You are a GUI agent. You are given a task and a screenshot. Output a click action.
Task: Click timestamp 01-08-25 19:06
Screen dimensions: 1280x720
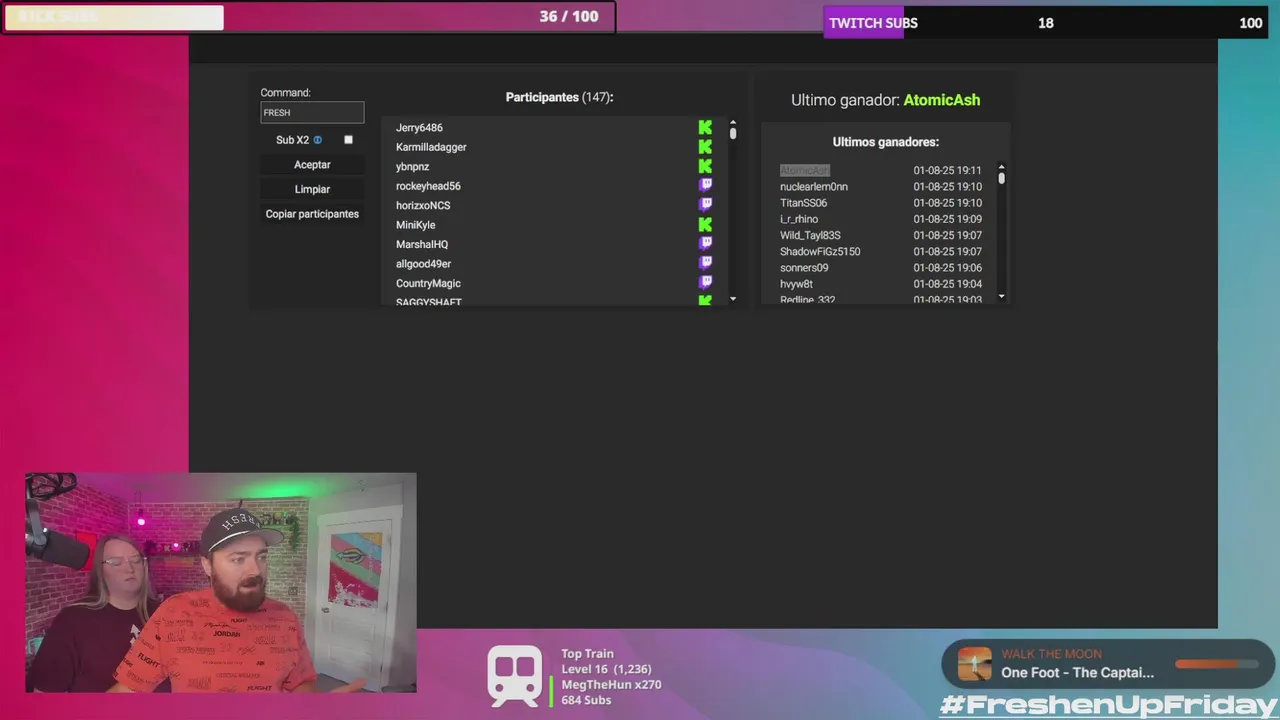click(947, 268)
